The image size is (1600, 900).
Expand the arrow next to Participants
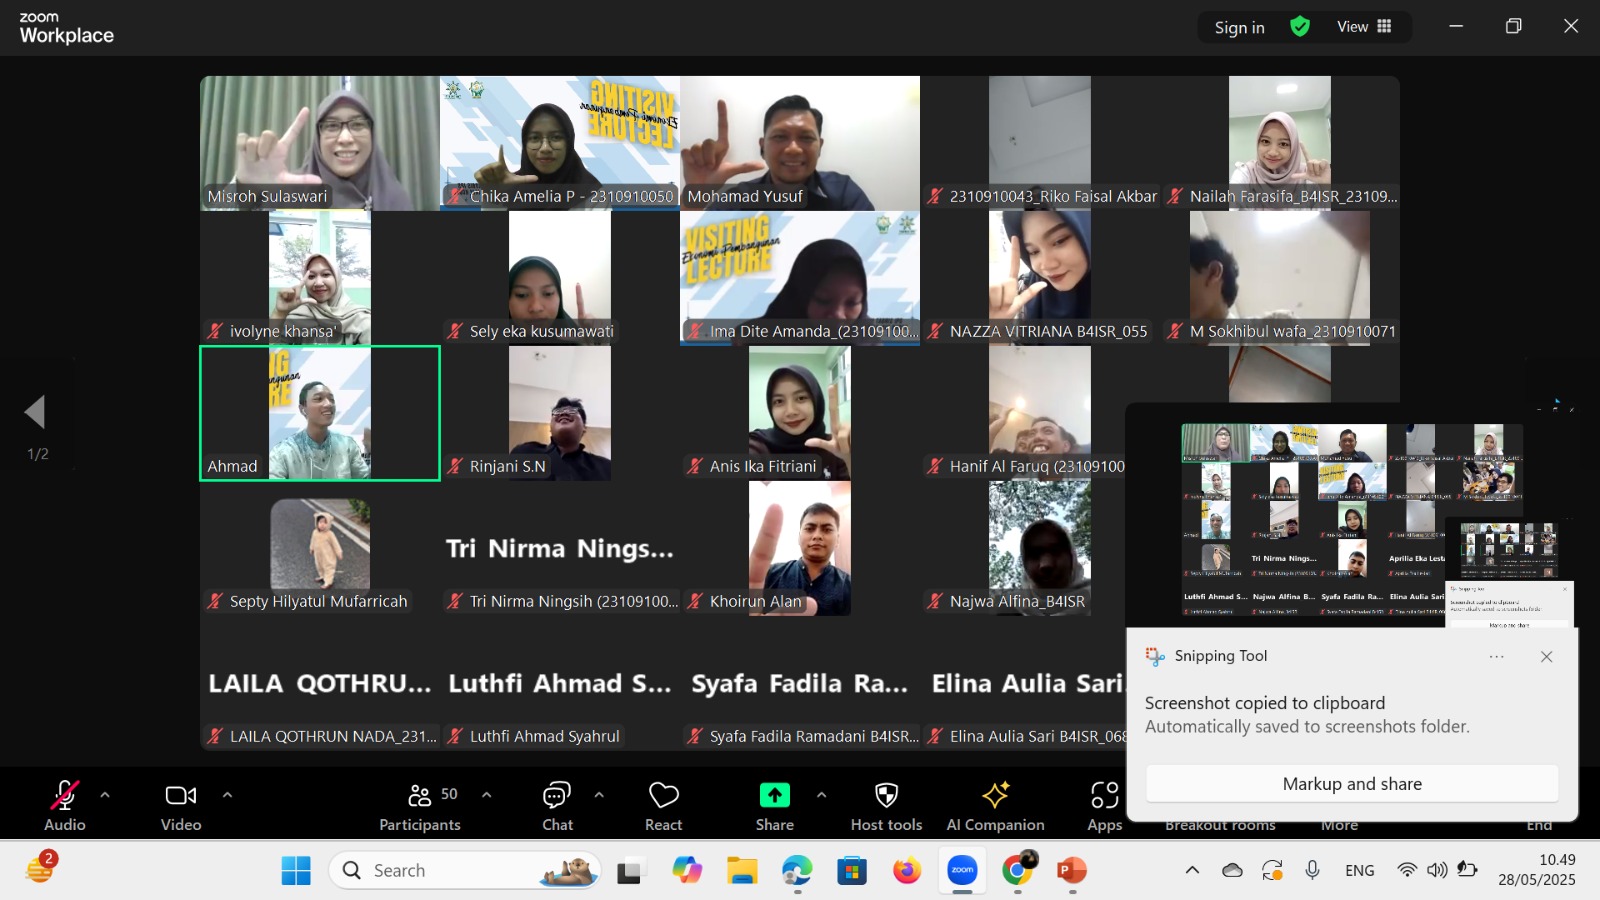tap(487, 795)
